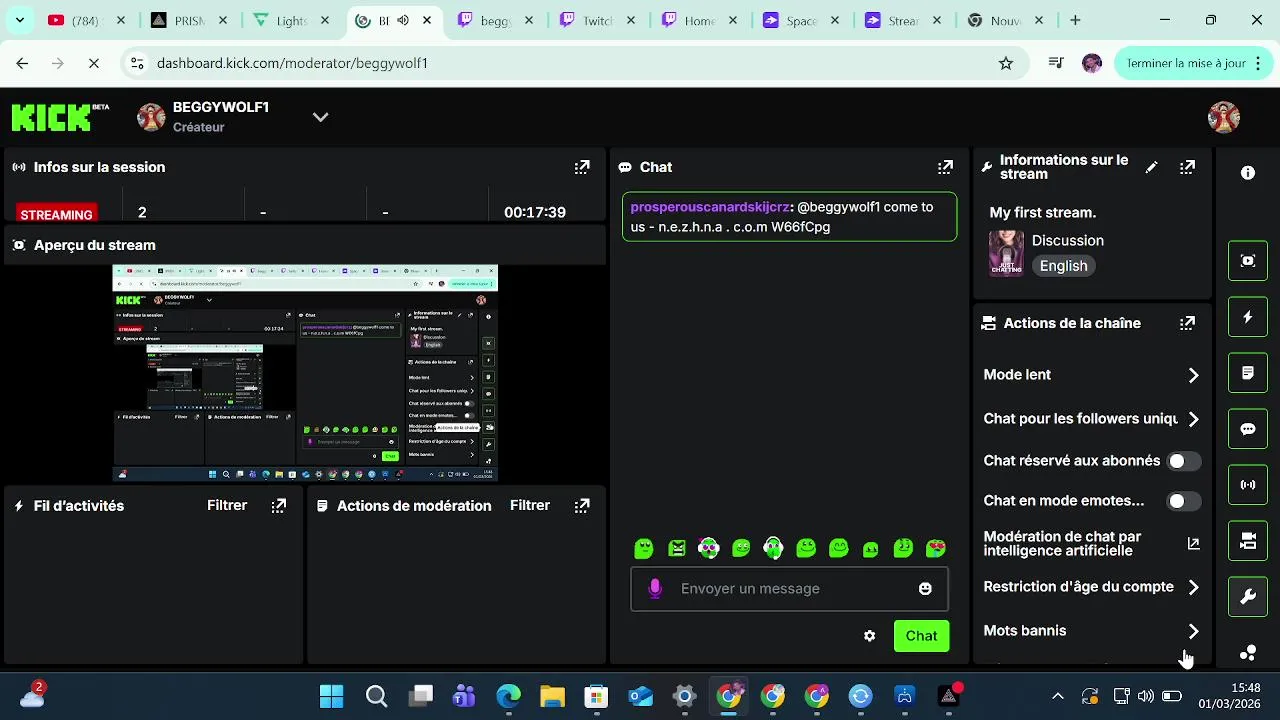The height and width of the screenshot is (720, 1280).
Task: Show hidden system tray icons chevron
Action: (x=1058, y=696)
